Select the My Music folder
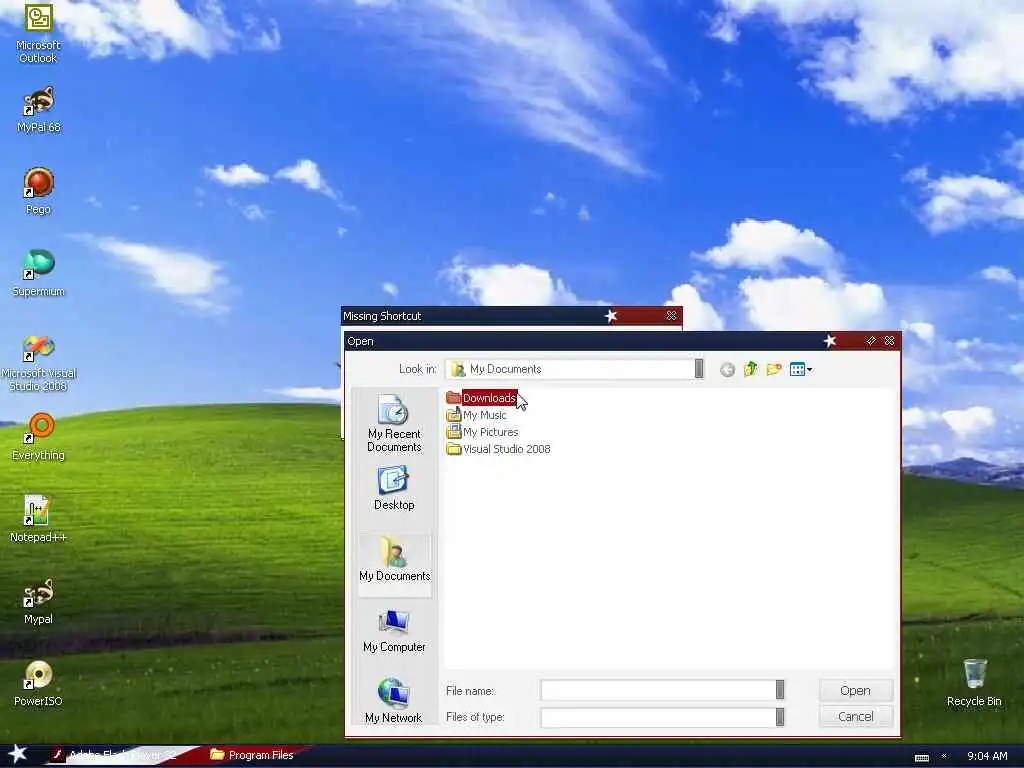 click(x=477, y=415)
